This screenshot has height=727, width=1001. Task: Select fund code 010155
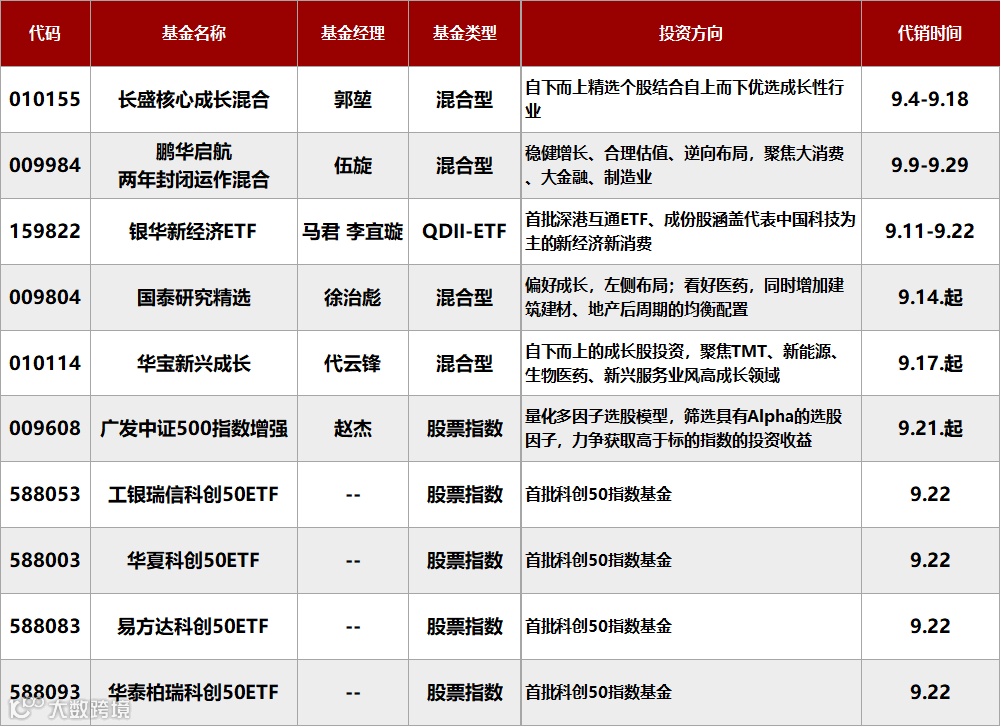click(45, 100)
